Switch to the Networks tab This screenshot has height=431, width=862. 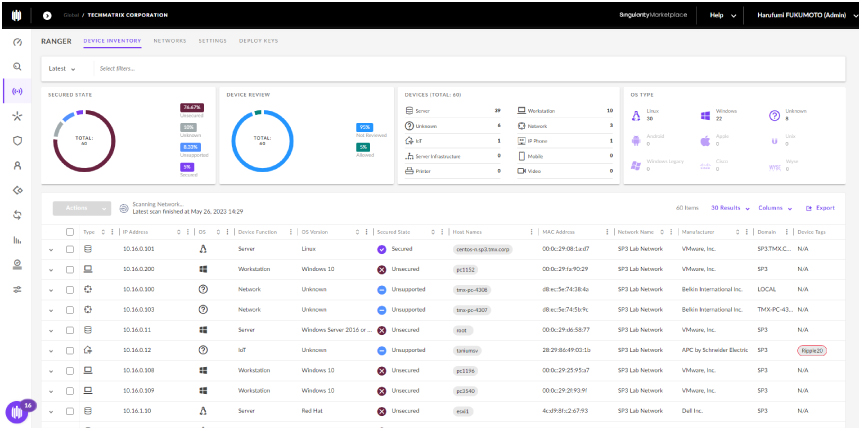pos(170,41)
